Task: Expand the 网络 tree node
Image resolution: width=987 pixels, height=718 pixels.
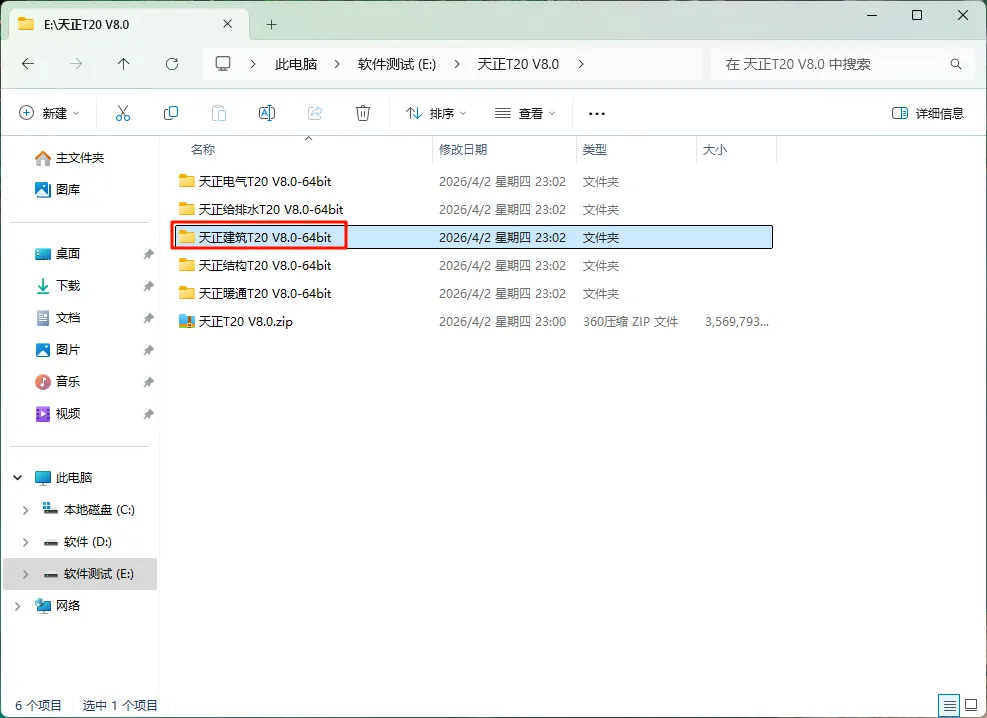Action: (18, 606)
